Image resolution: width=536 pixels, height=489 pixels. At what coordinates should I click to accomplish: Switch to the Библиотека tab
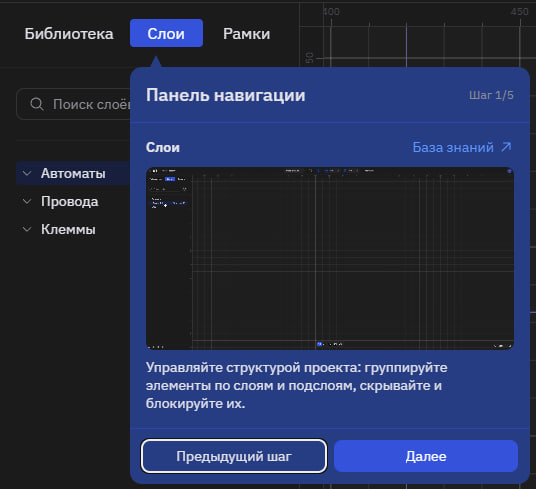tap(69, 33)
